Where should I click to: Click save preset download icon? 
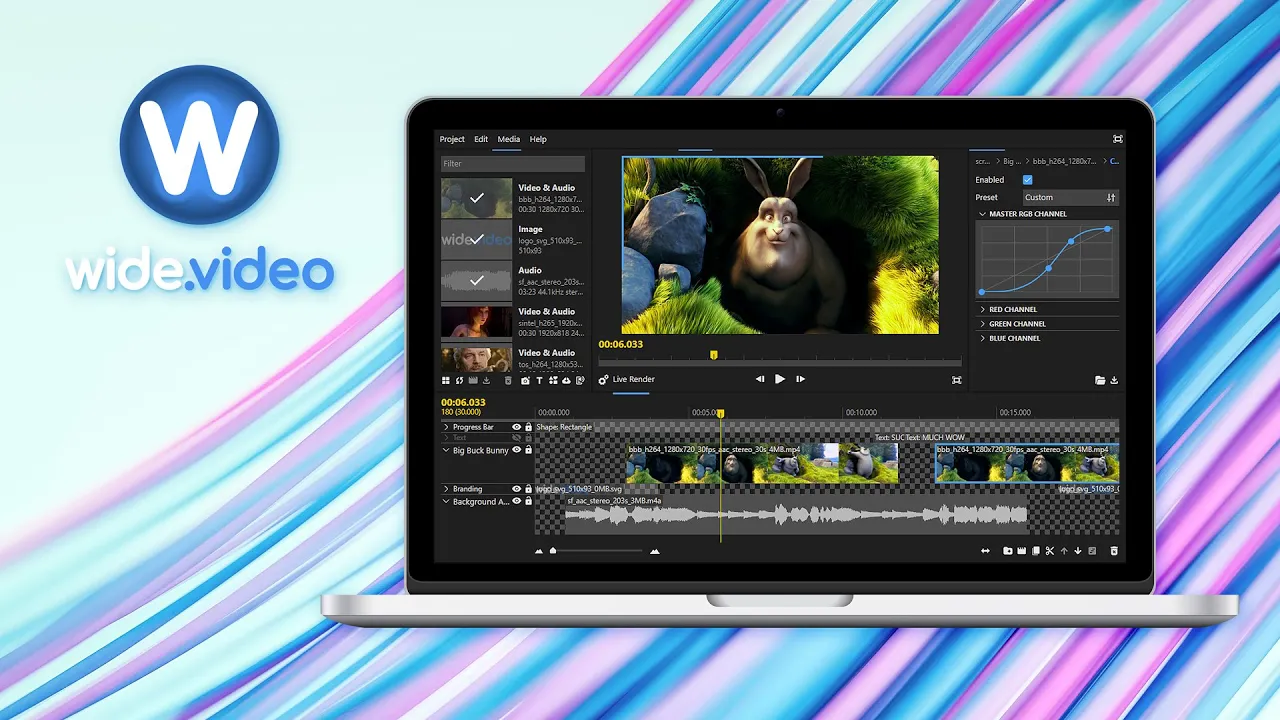point(1114,380)
